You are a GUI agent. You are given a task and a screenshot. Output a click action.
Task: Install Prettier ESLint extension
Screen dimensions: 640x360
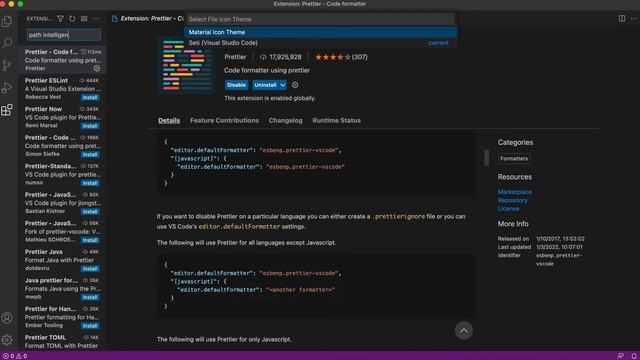click(x=90, y=98)
